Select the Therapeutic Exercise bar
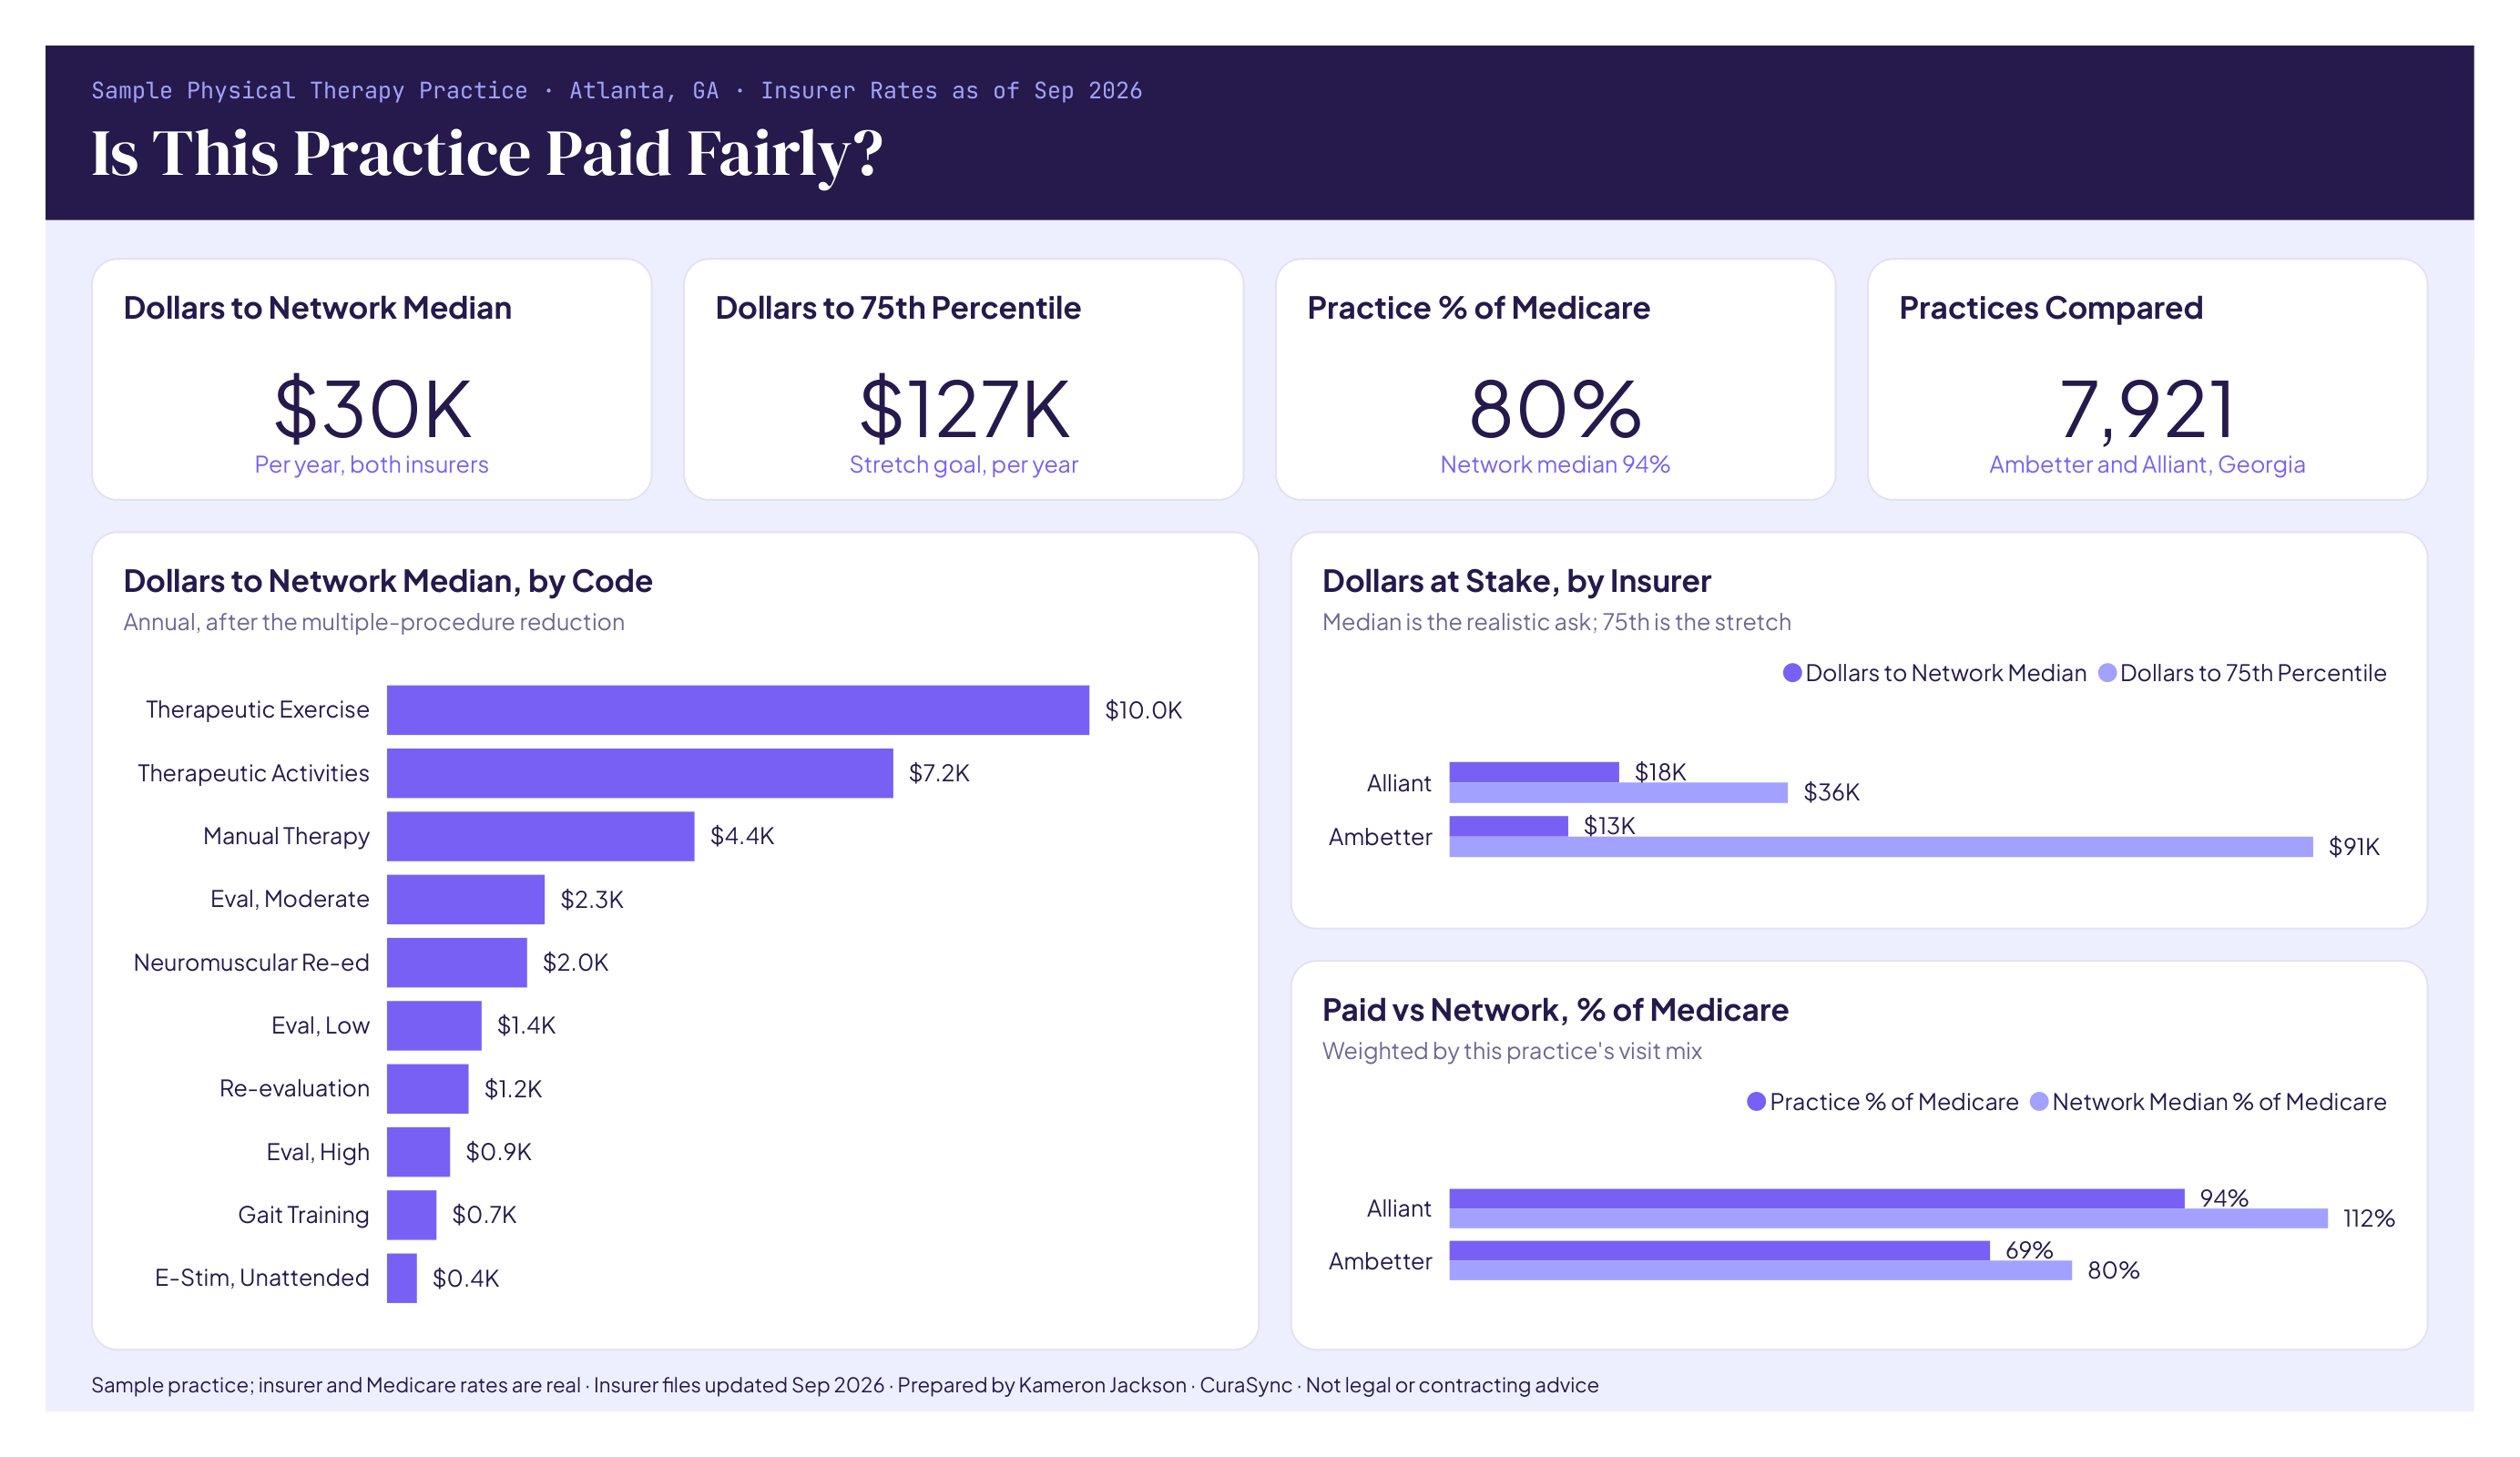Screen dimensions: 2520x1457 [738, 710]
